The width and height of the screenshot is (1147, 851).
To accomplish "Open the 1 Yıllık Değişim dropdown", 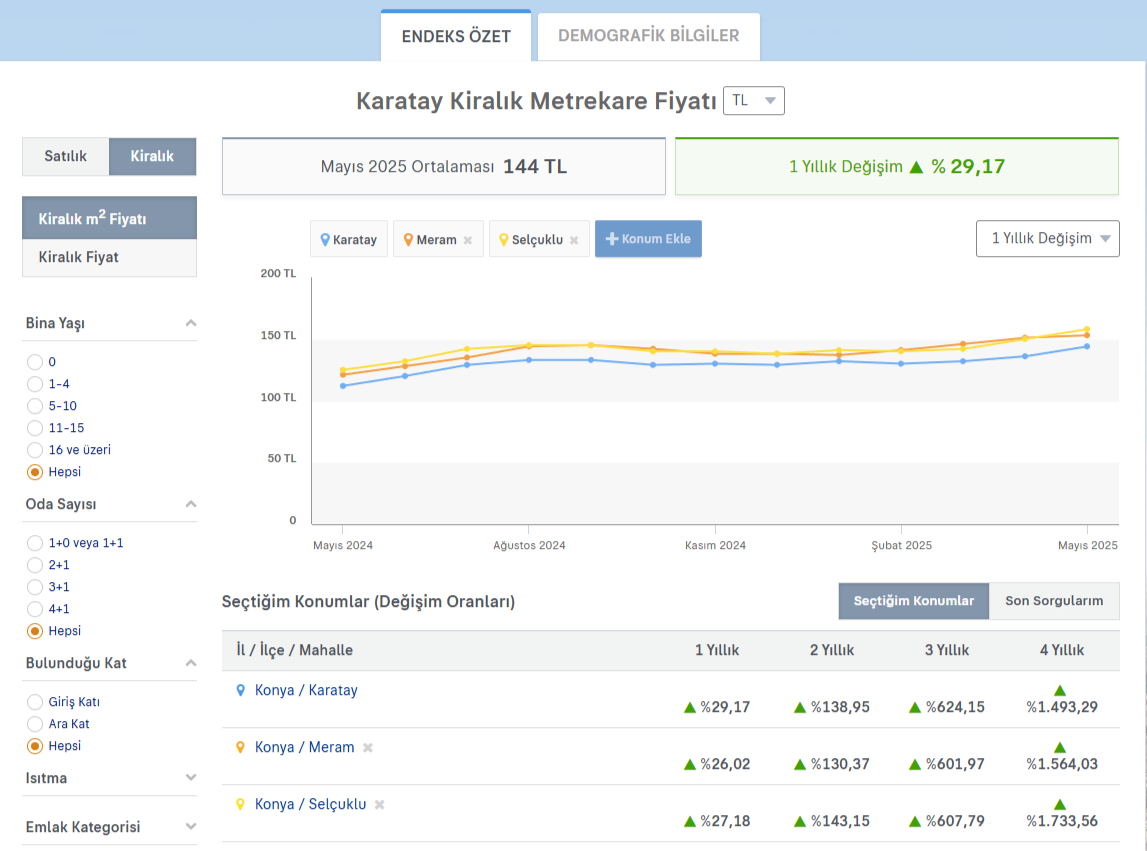I will pyautogui.click(x=1047, y=239).
